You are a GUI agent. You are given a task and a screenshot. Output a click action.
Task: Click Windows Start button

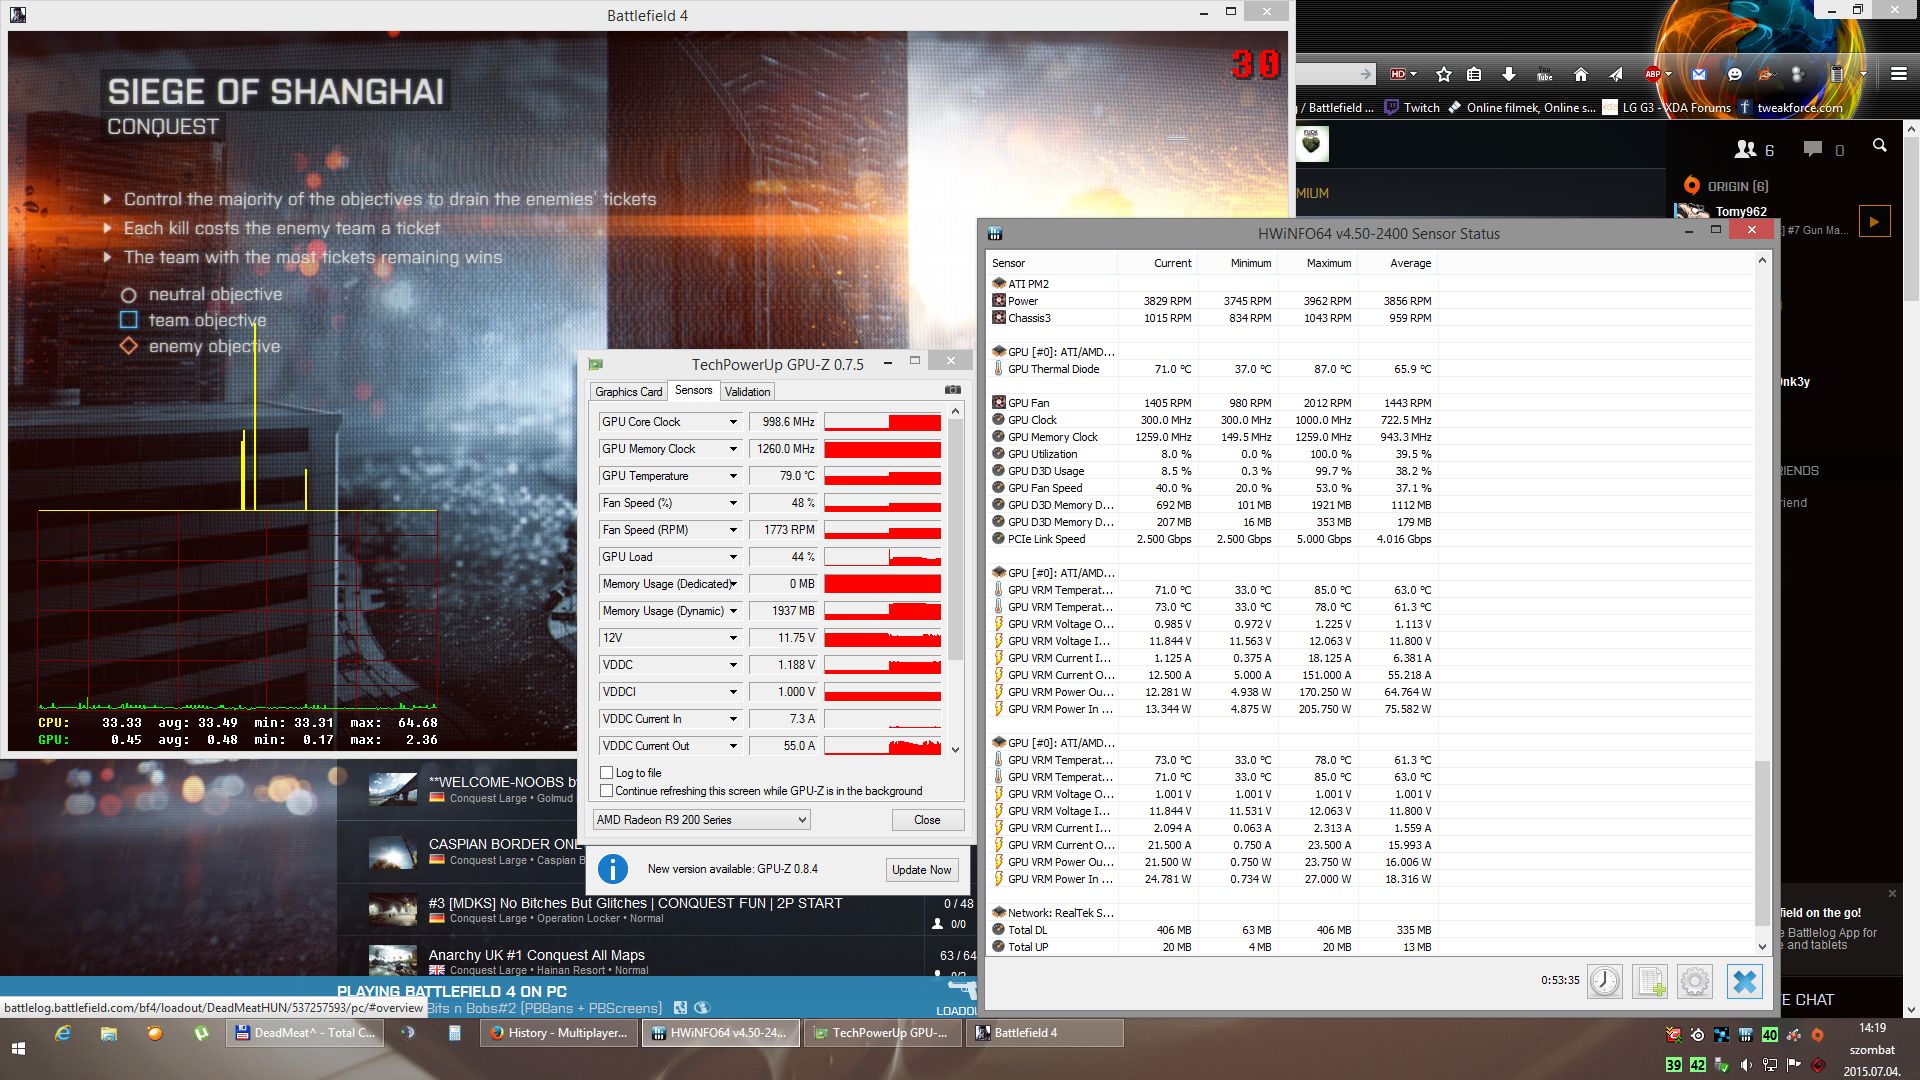pyautogui.click(x=17, y=1049)
